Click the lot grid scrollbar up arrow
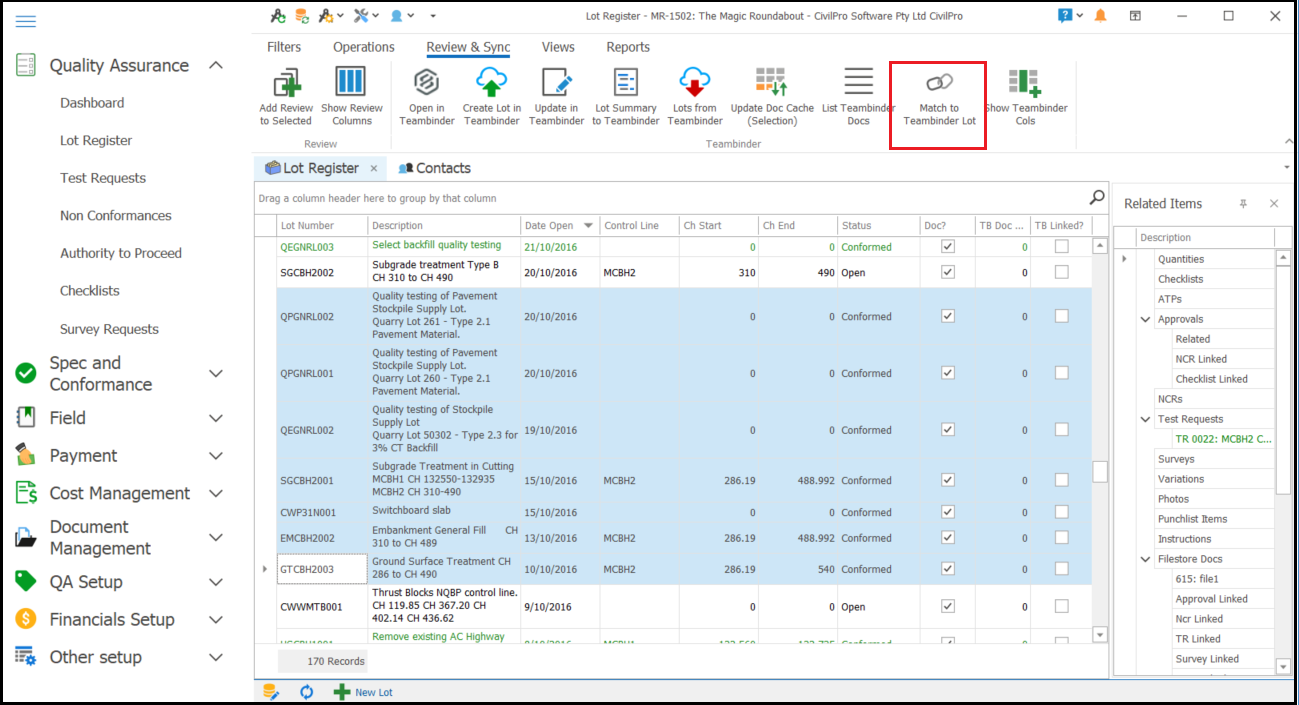 pos(1100,245)
